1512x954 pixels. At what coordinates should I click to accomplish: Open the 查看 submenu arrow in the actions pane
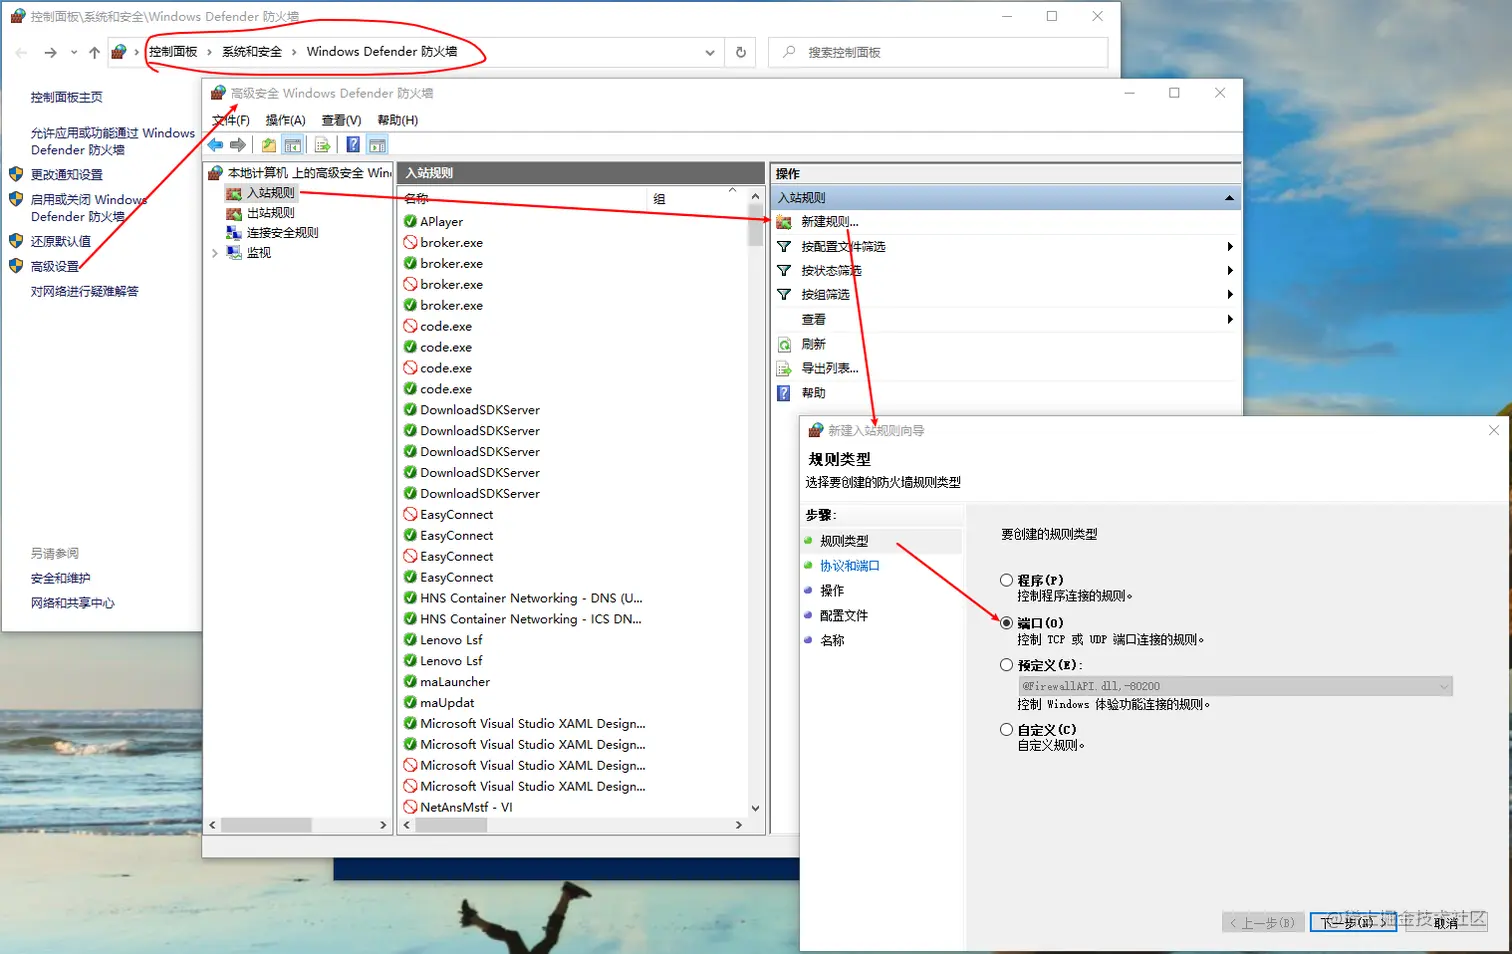tap(1230, 319)
